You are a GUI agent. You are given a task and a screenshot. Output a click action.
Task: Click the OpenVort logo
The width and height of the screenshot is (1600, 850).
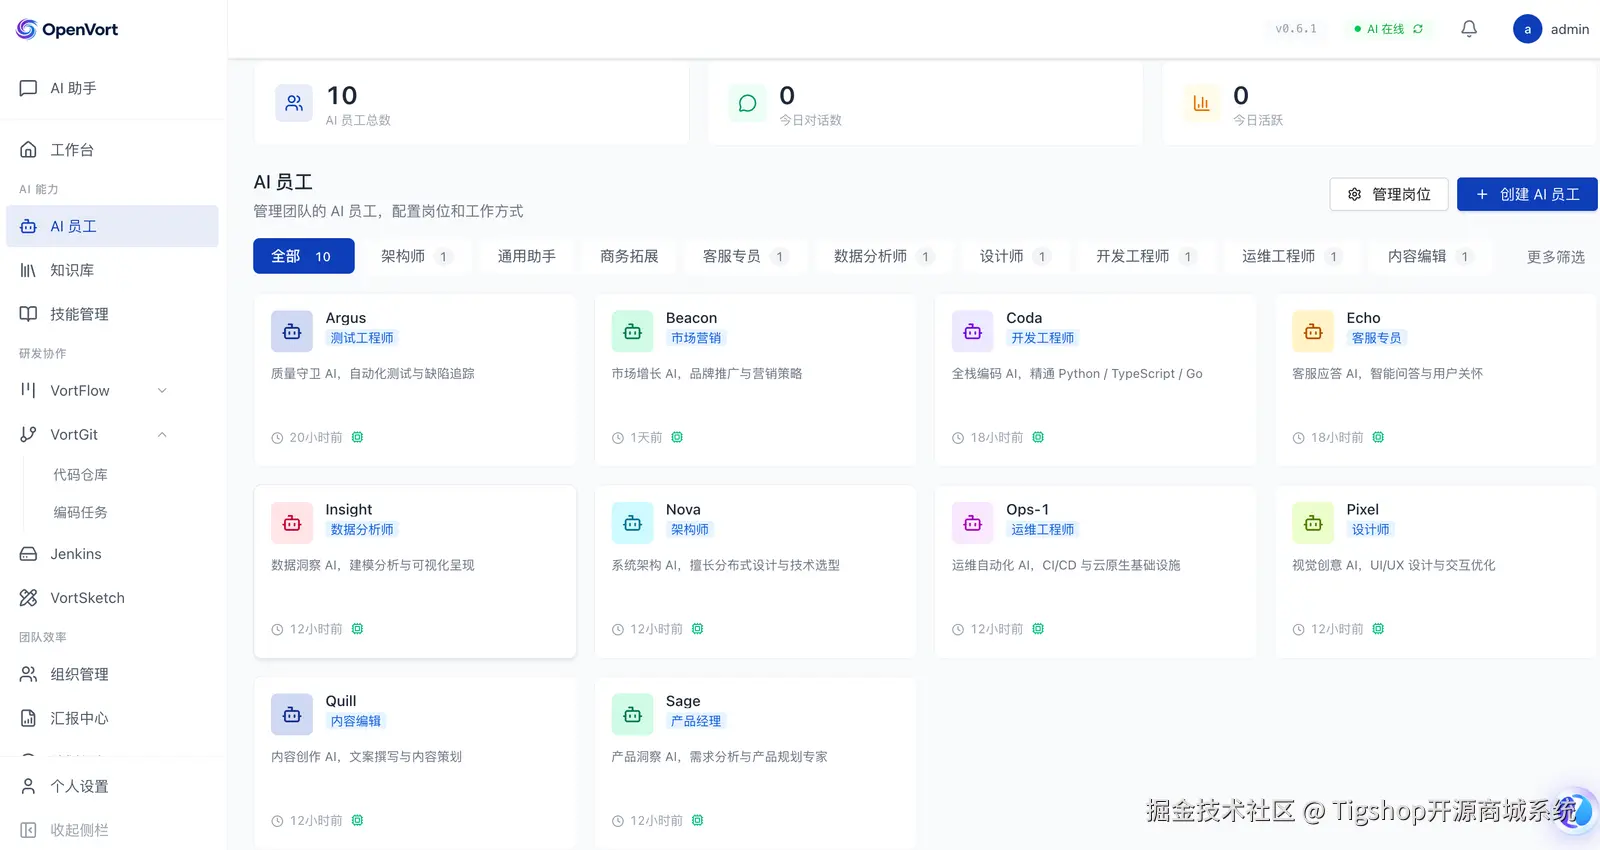[67, 29]
